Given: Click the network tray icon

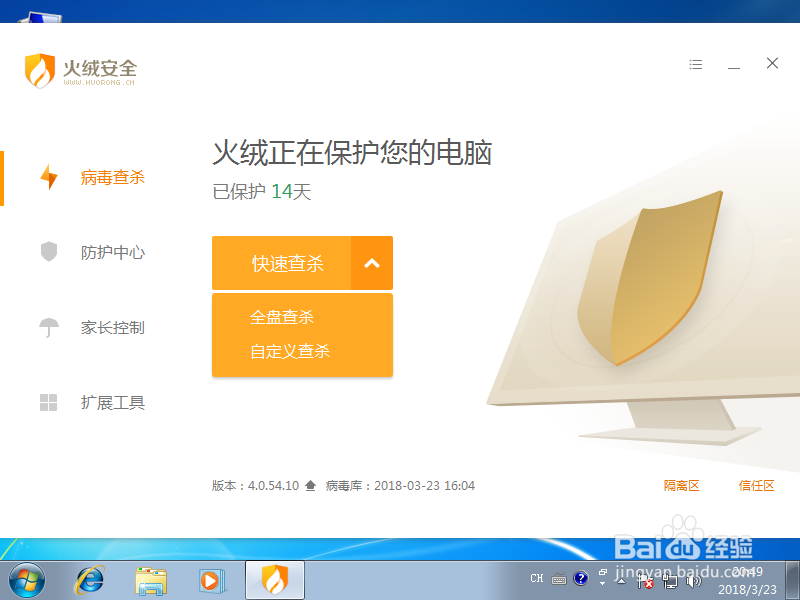Looking at the screenshot, I should (x=670, y=581).
